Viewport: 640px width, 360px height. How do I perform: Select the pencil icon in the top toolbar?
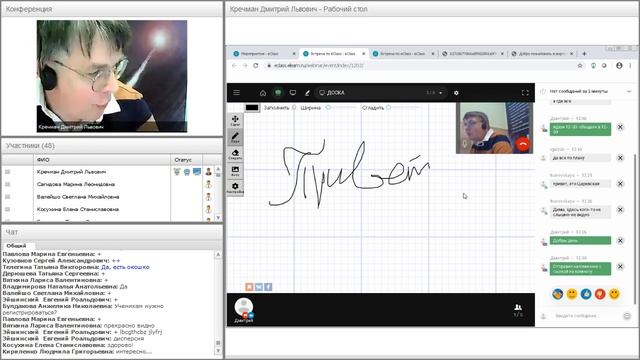tap(307, 93)
